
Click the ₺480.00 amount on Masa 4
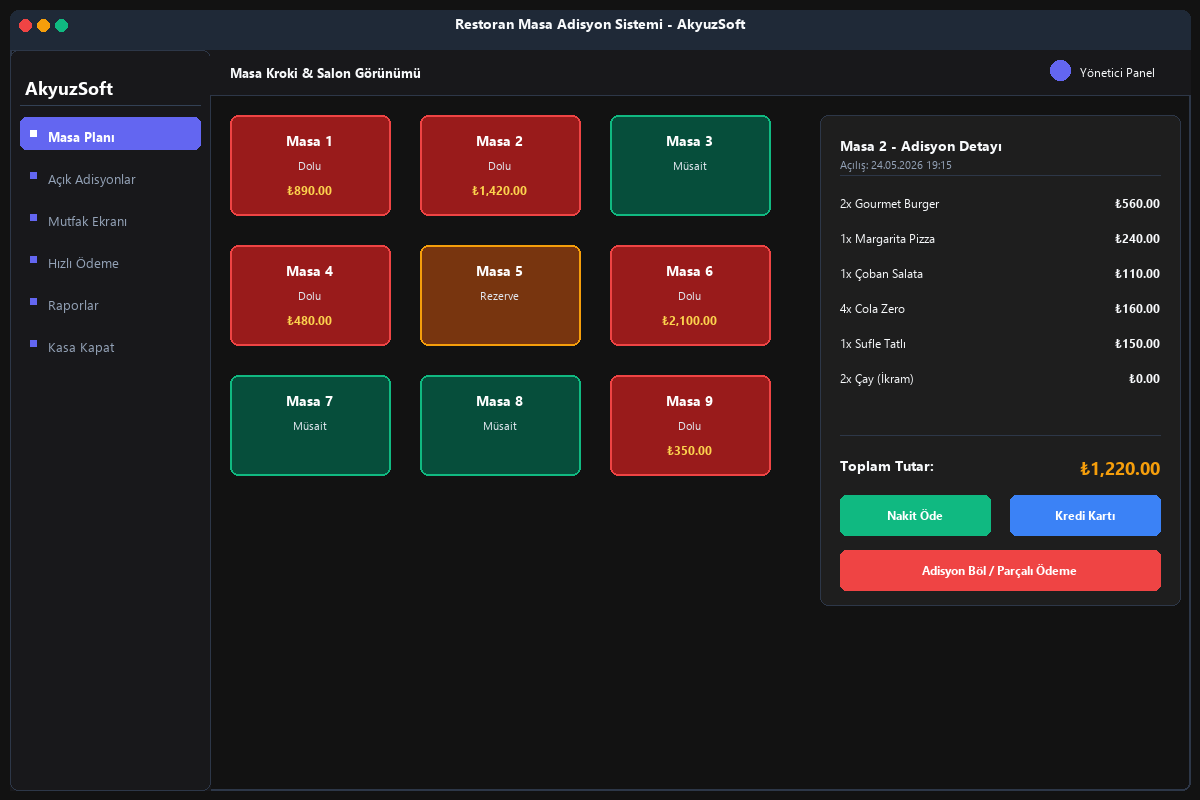coord(310,321)
